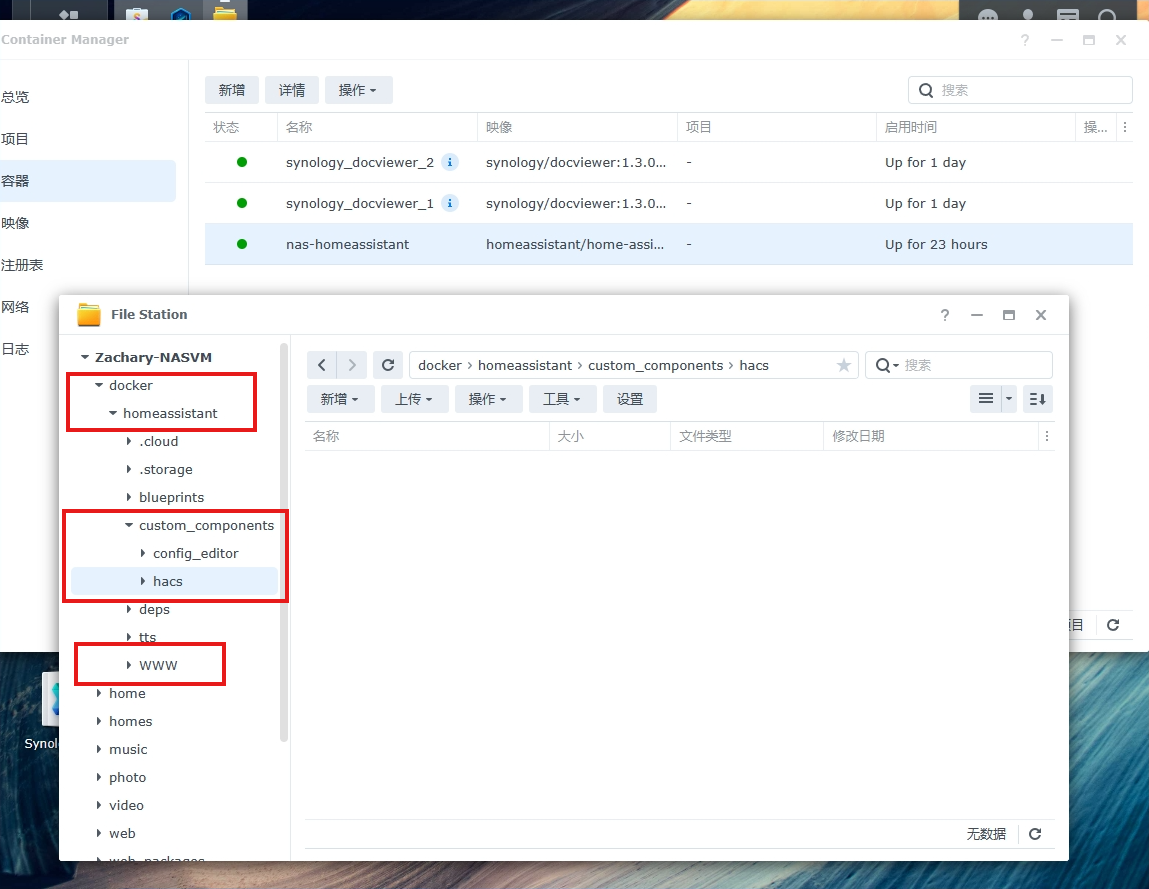
Task: Add hacs path to favorites star
Action: 843,365
